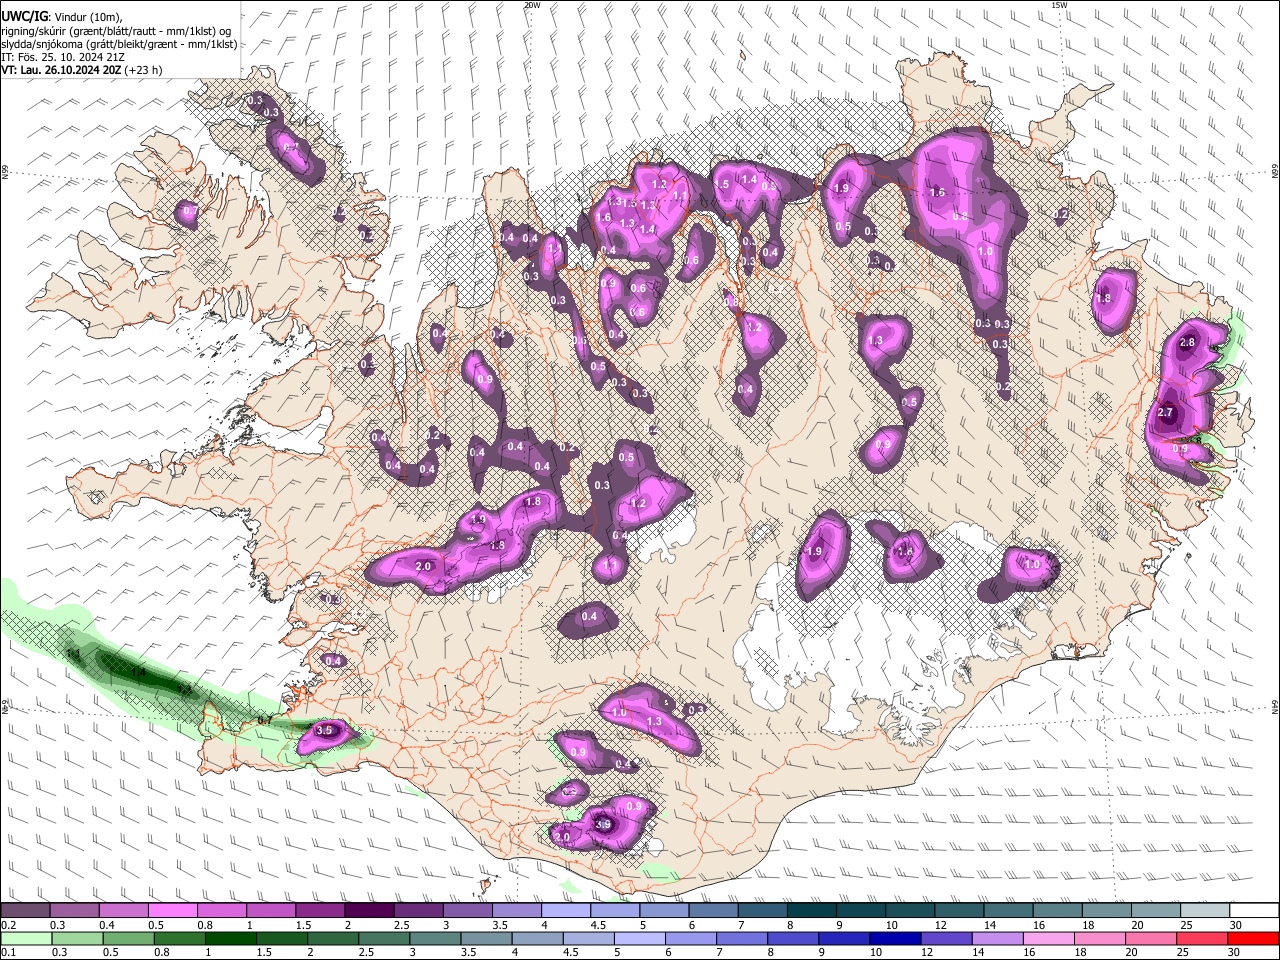Click the snow scale swatch between 0.2 and 0.3
Viewport: 1280px width, 960px height.
25,910
